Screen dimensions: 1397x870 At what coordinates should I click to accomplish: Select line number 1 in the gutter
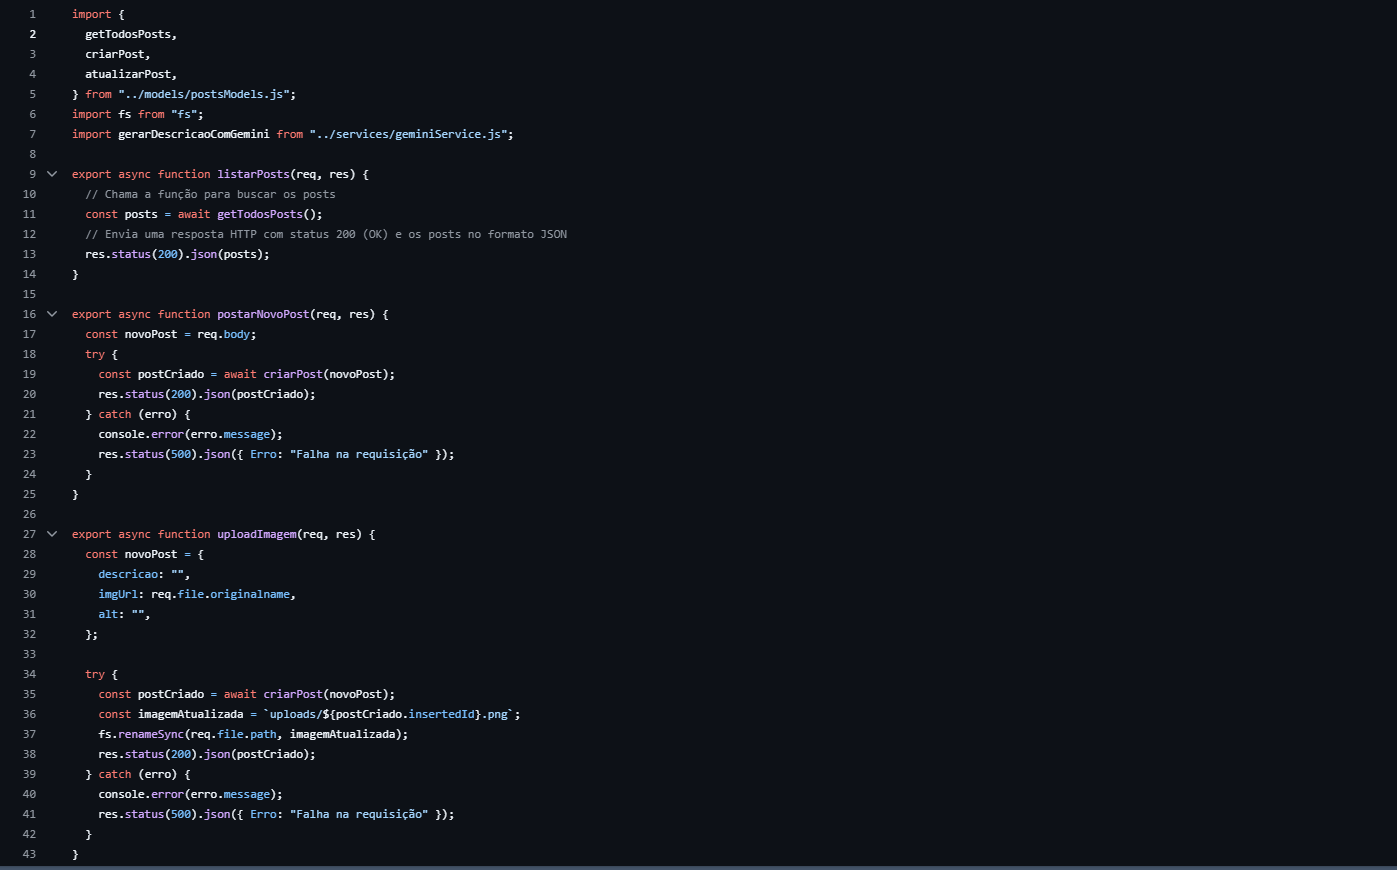(x=32, y=13)
